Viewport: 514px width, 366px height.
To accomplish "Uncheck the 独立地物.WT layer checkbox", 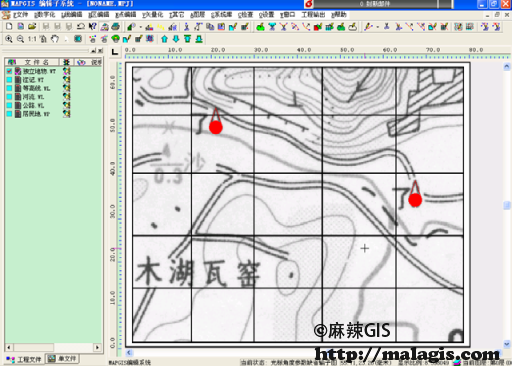I will pyautogui.click(x=9, y=71).
